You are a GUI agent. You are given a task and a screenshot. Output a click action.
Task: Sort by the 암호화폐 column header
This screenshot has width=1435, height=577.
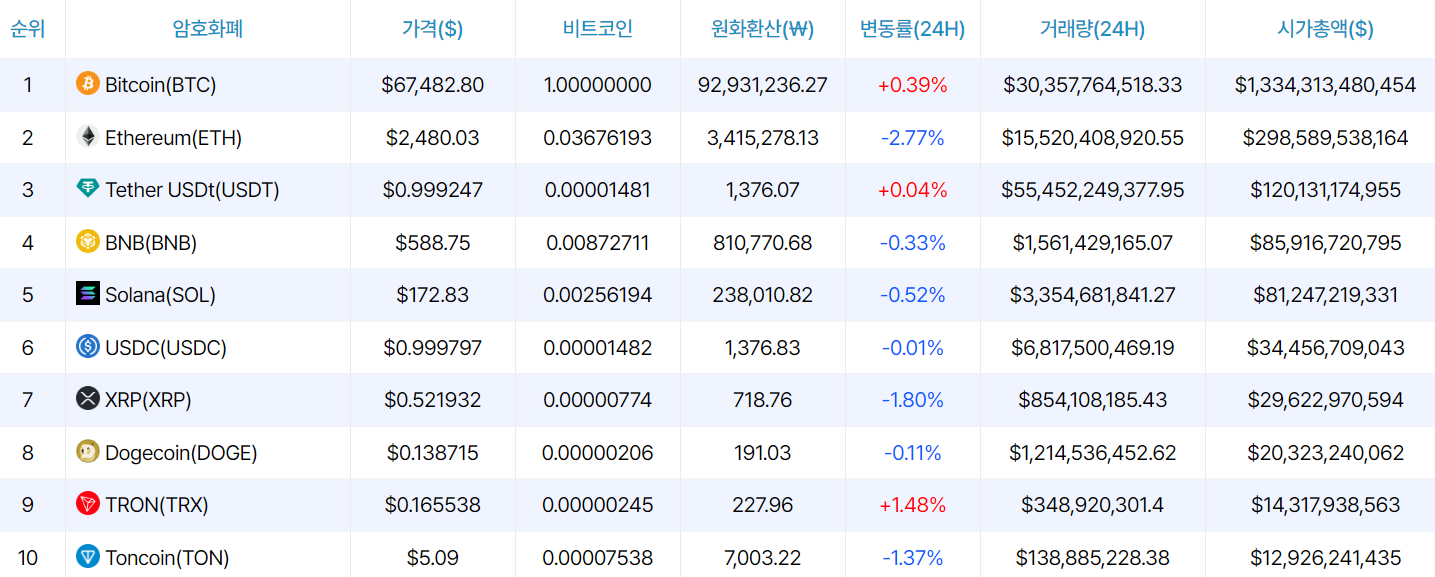[207, 29]
